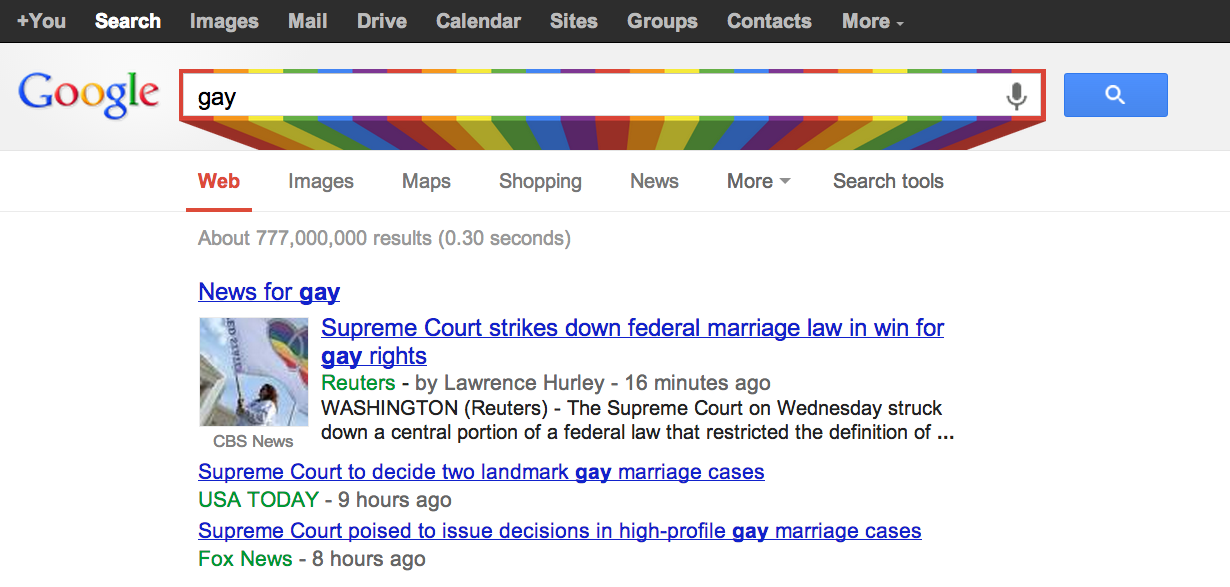The height and width of the screenshot is (587, 1230).
Task: Open the Supreme Court strikes down headline
Action: click(x=632, y=342)
